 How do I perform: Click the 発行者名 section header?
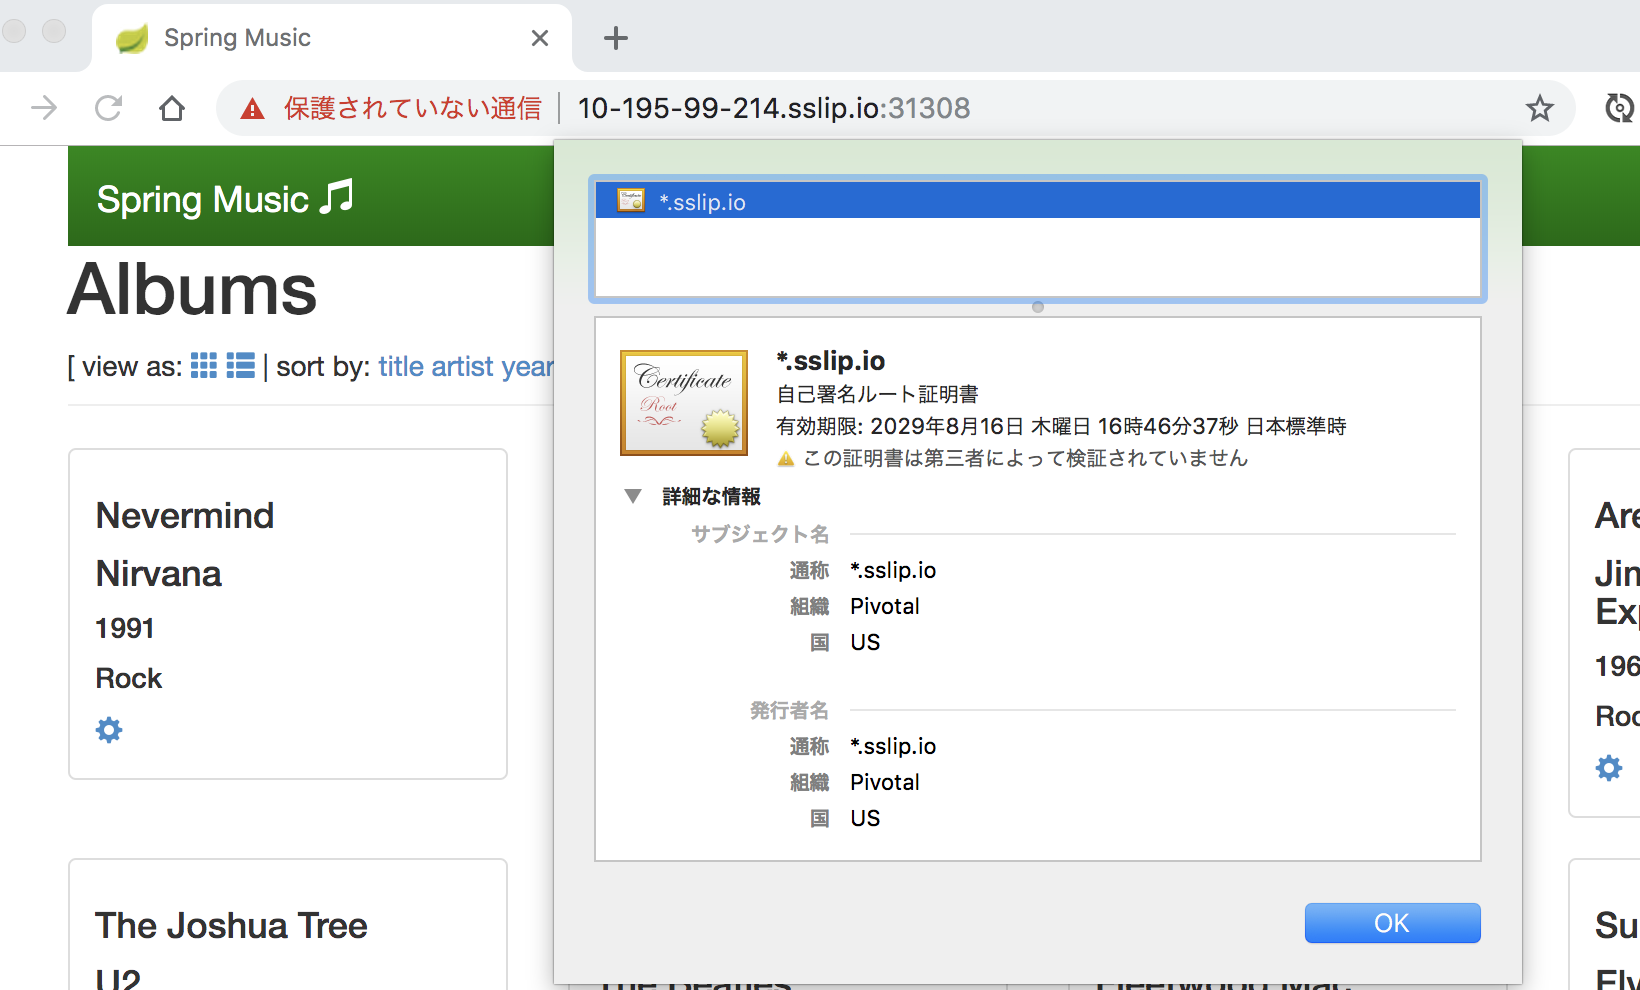click(x=790, y=710)
